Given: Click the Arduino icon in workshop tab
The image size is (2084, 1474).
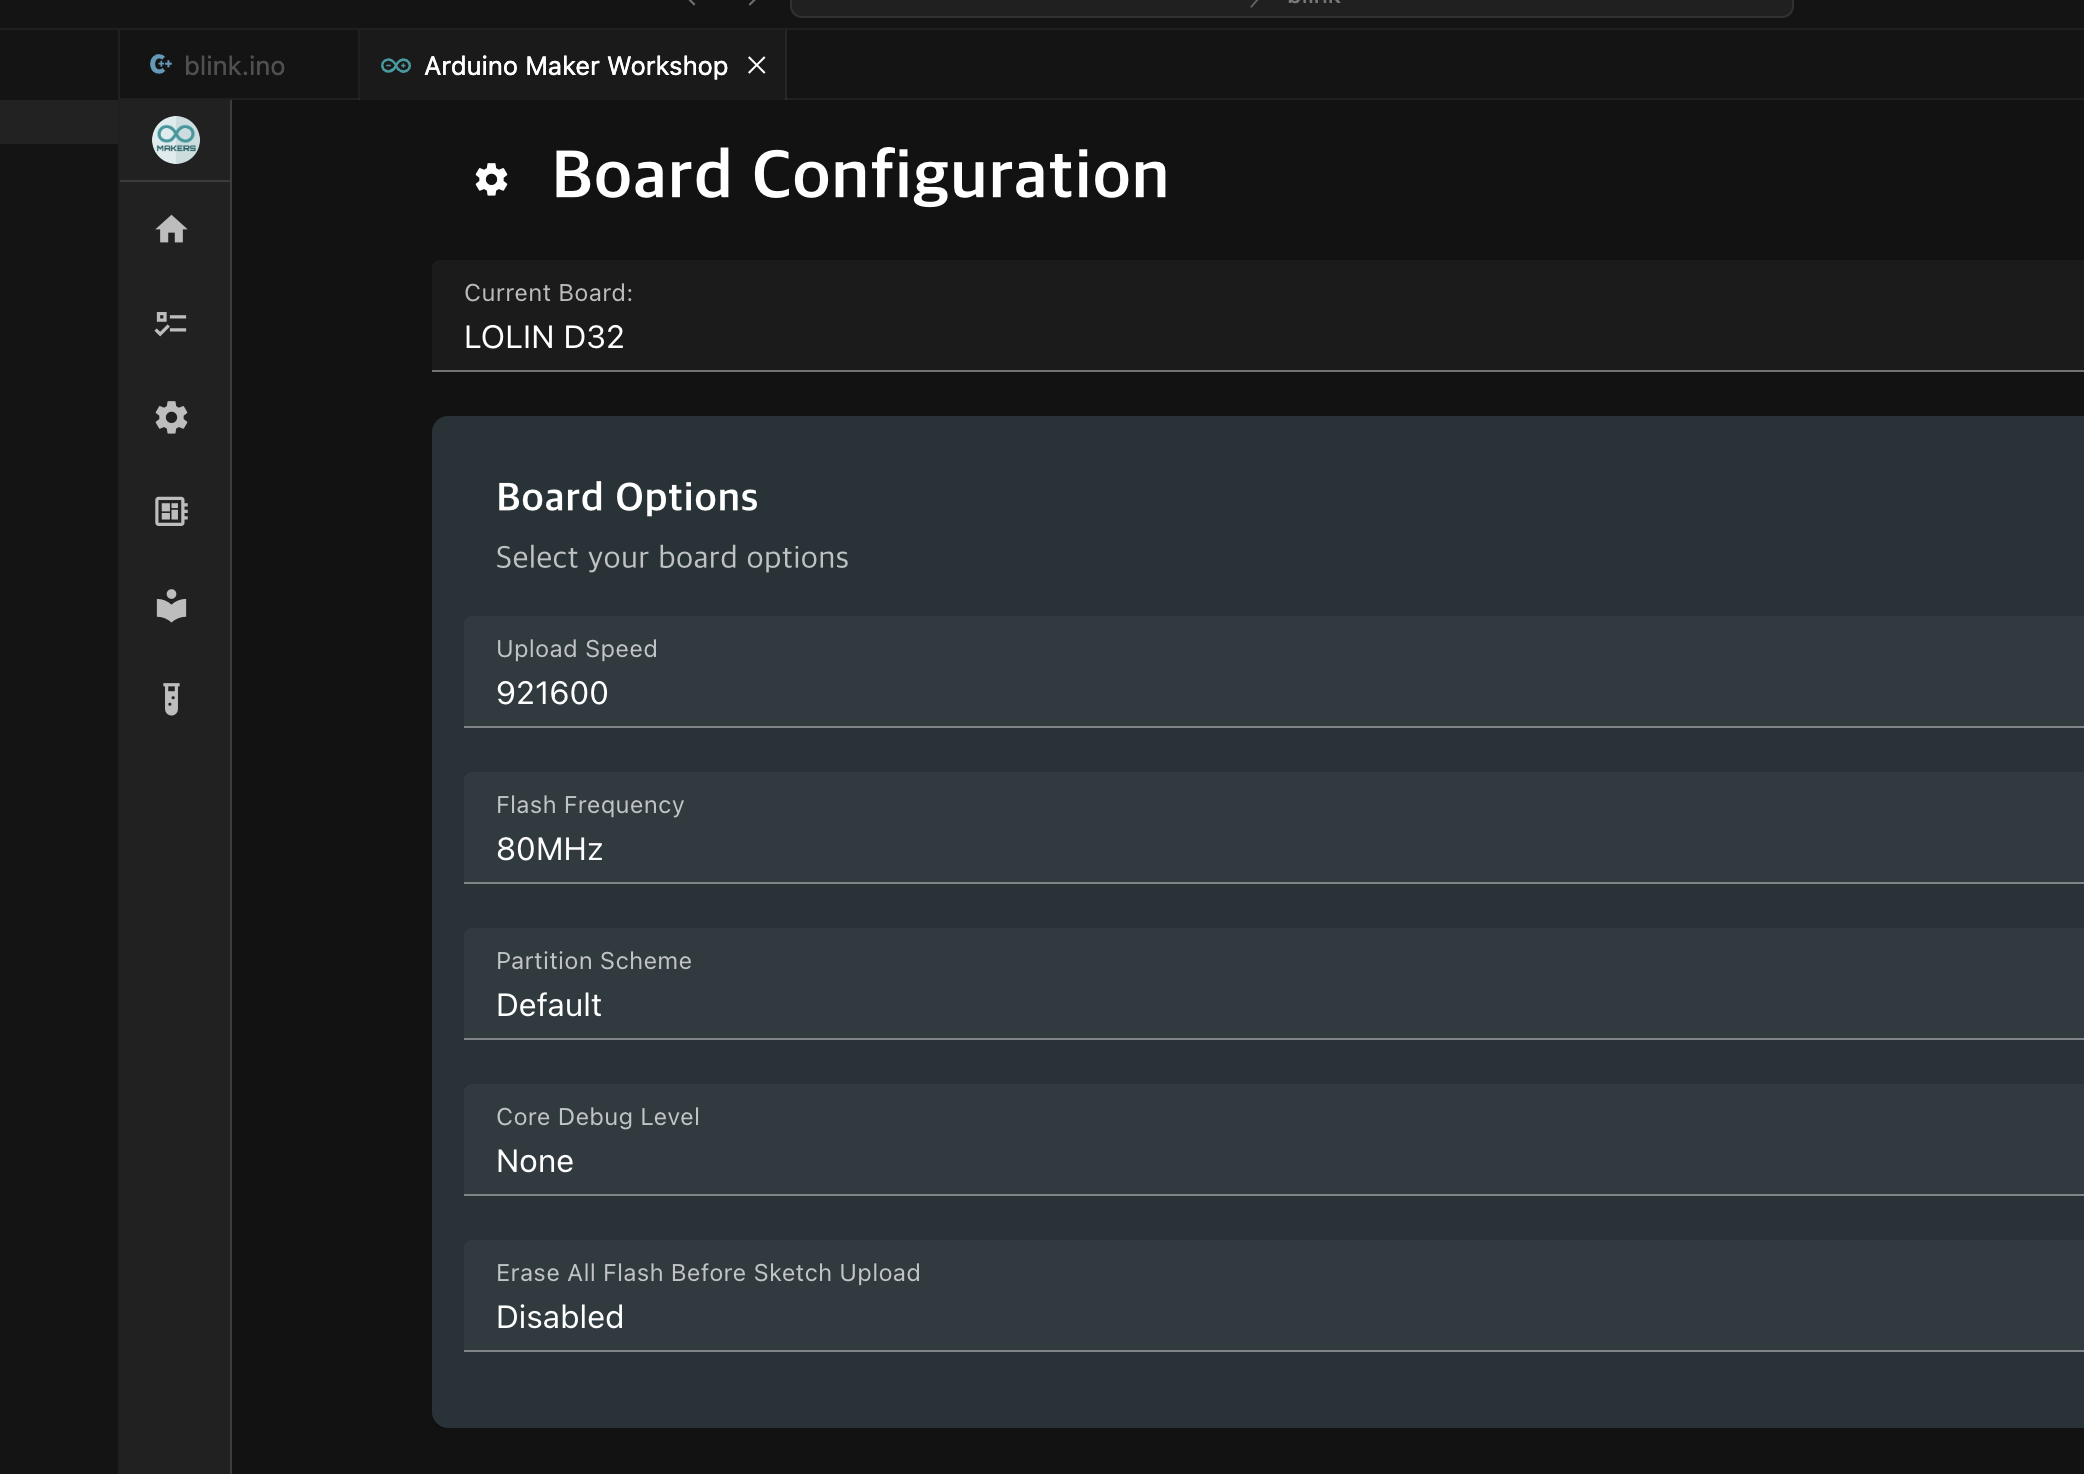Looking at the screenshot, I should click(396, 66).
